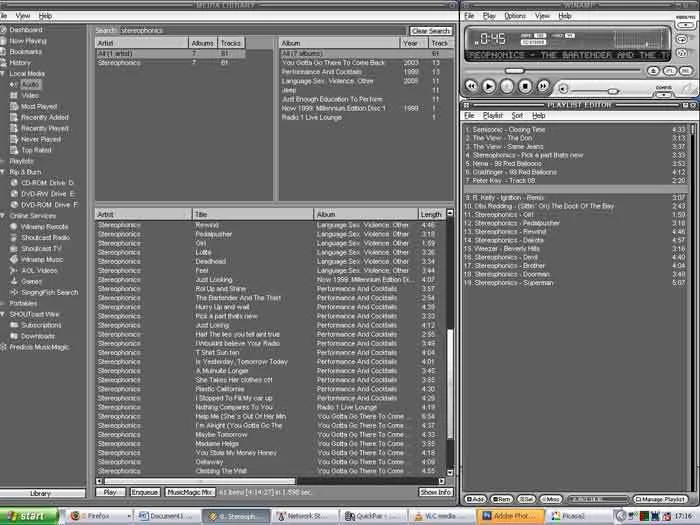
Task: Open the Playlist menu in Playlist Editor
Action: pyautogui.click(x=493, y=116)
